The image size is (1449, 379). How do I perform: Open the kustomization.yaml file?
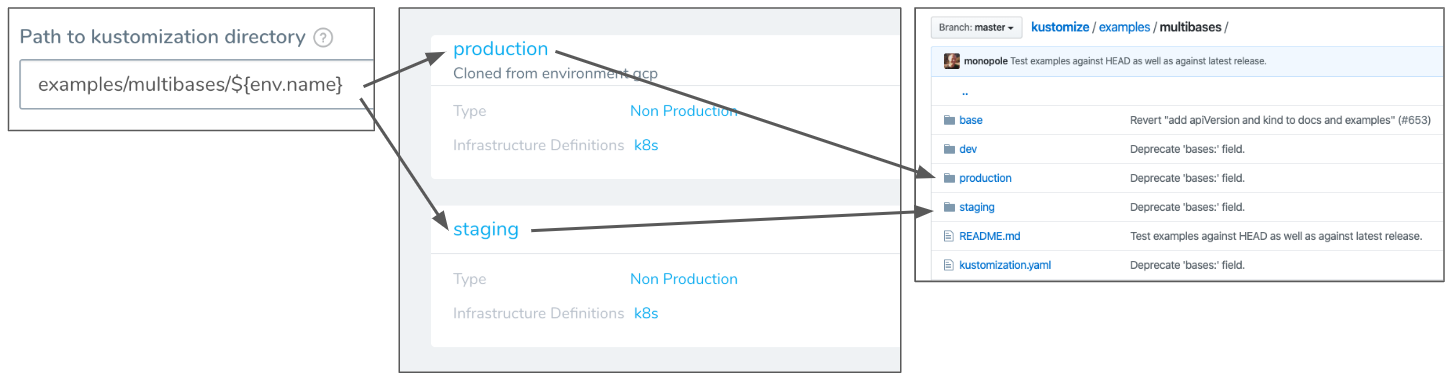pos(1005,265)
